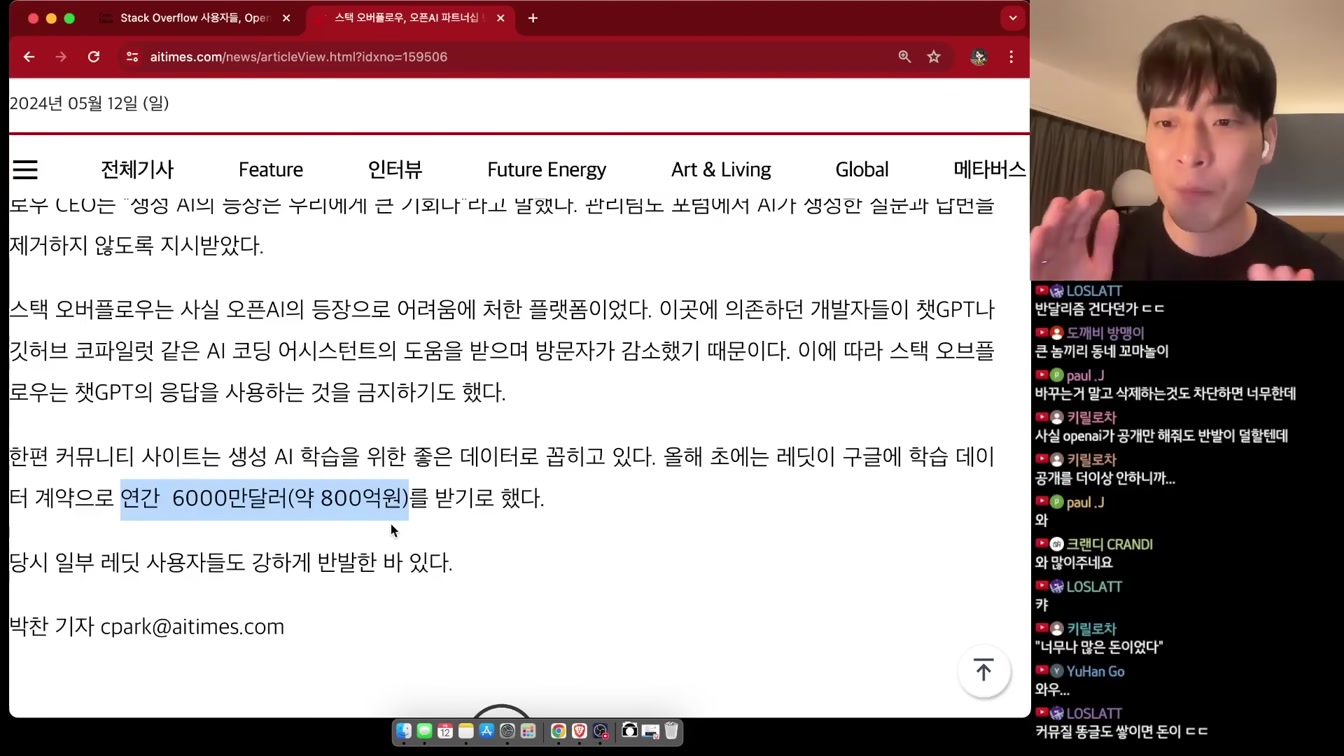Go to the Feature menu section

pos(271,169)
